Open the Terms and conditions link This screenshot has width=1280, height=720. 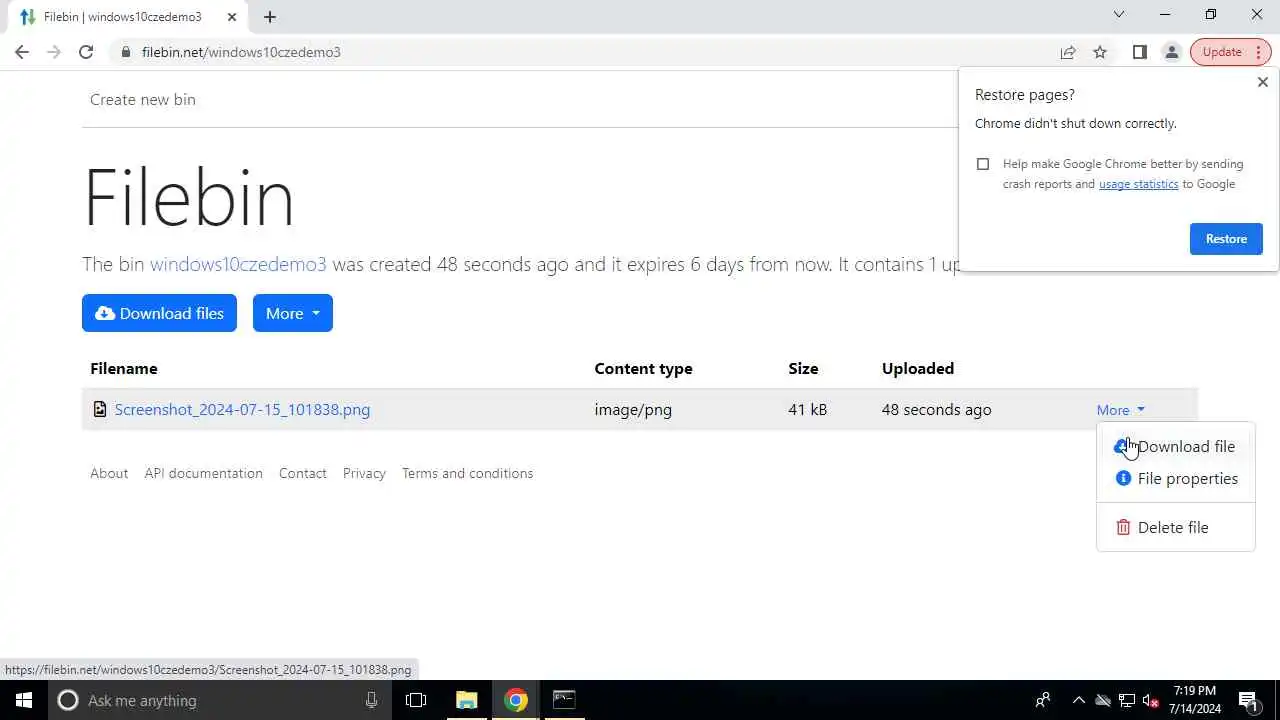tap(467, 473)
